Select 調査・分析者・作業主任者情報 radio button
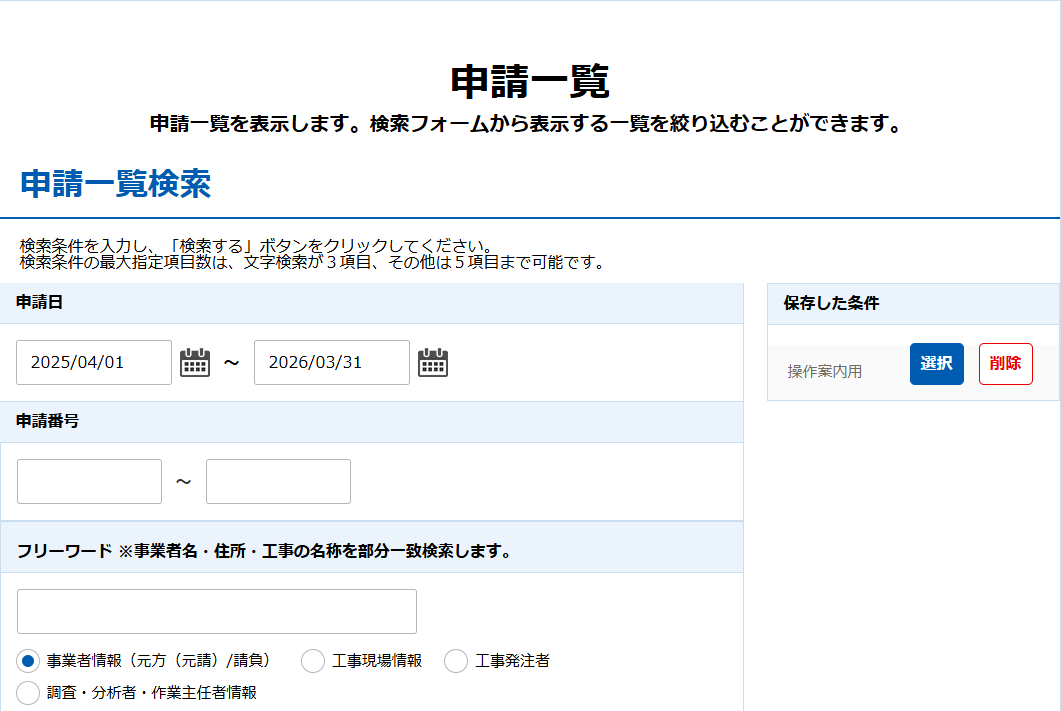 (29, 692)
